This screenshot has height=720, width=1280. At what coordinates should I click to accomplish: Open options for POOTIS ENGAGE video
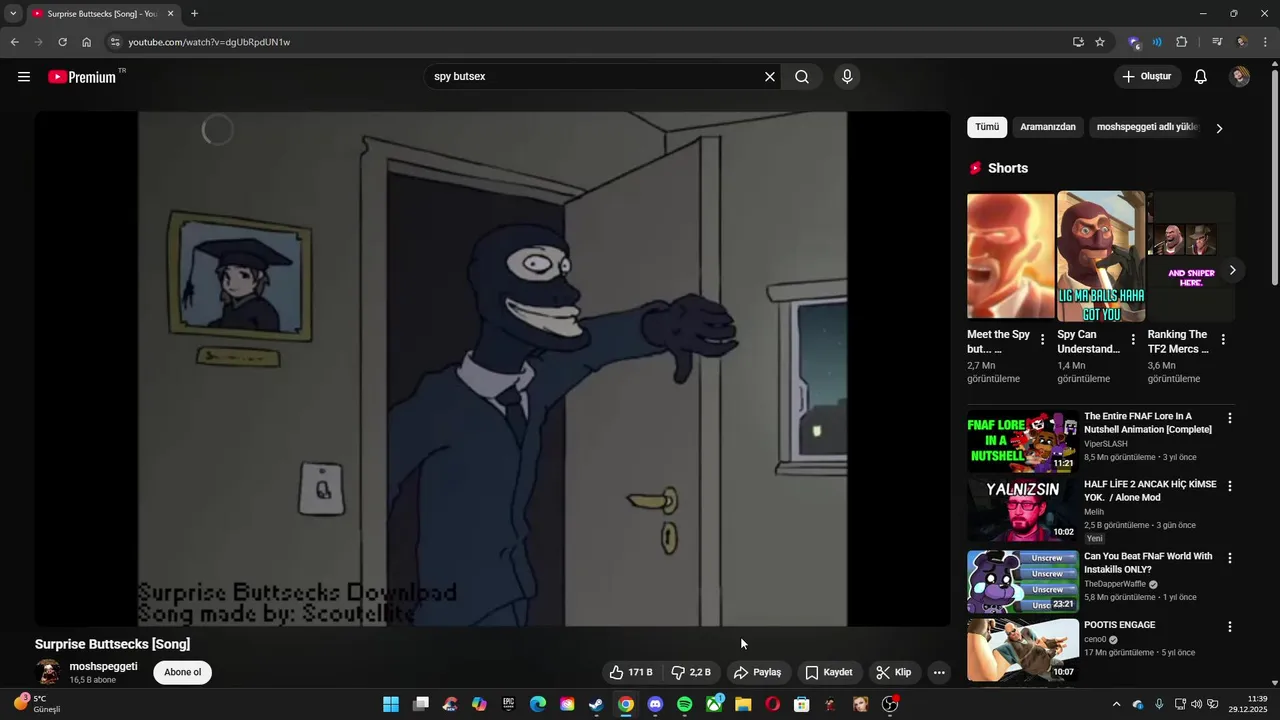tap(1230, 627)
